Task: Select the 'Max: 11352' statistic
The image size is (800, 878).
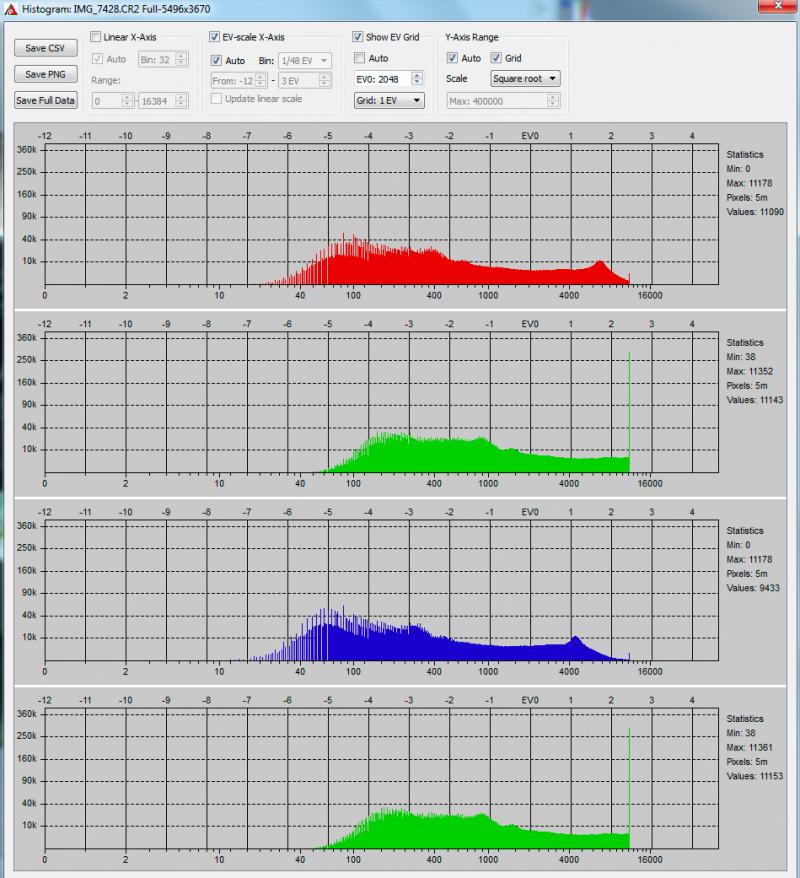Action: (750, 371)
